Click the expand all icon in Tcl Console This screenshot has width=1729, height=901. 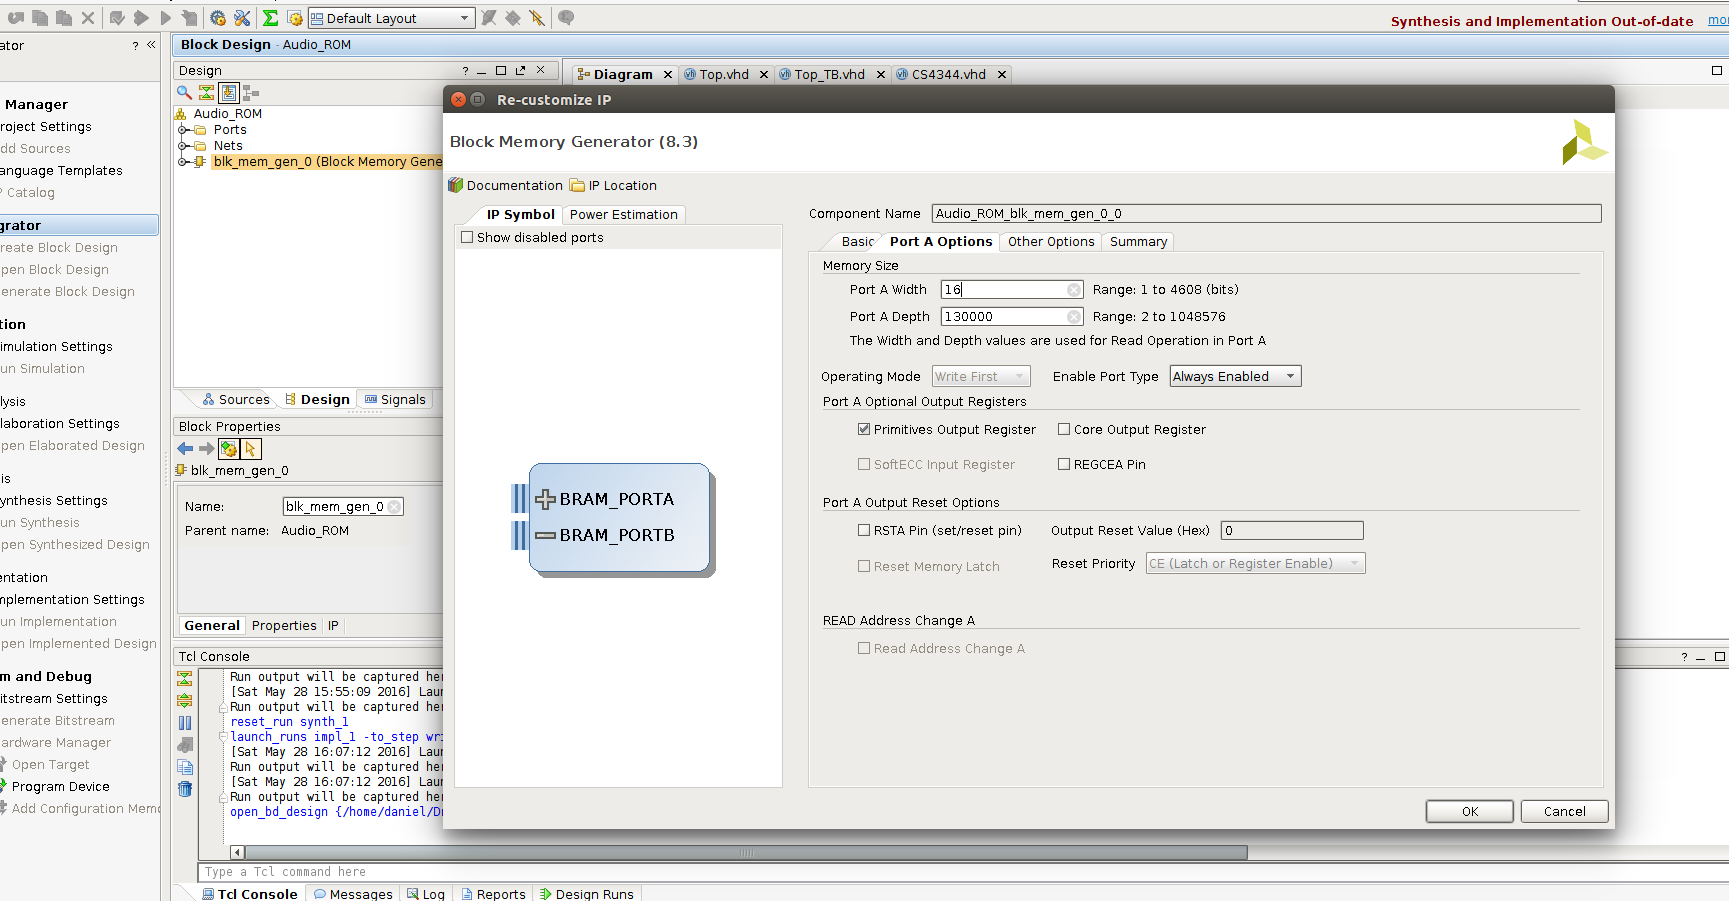(x=185, y=700)
